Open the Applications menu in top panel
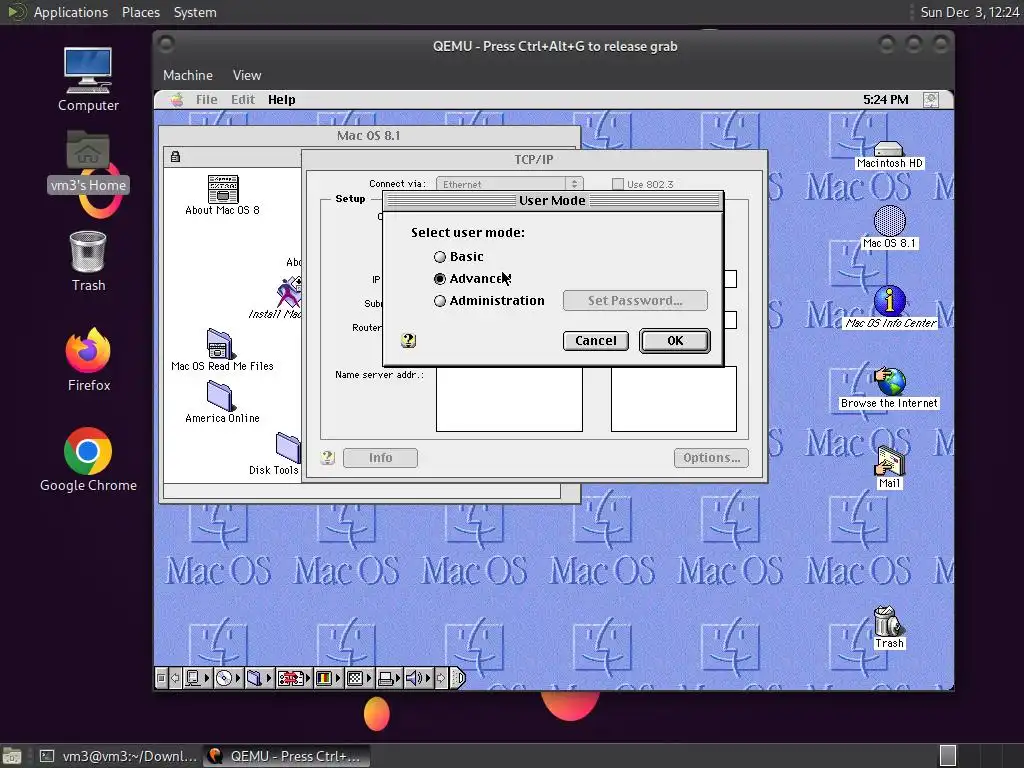The height and width of the screenshot is (768, 1024). 71,12
